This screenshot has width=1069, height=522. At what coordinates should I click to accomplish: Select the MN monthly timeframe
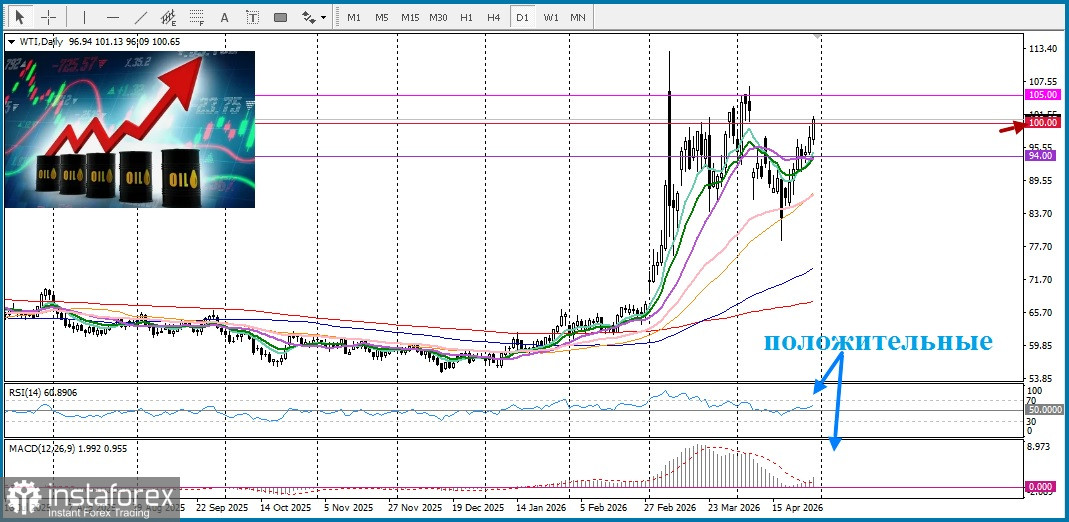578,17
